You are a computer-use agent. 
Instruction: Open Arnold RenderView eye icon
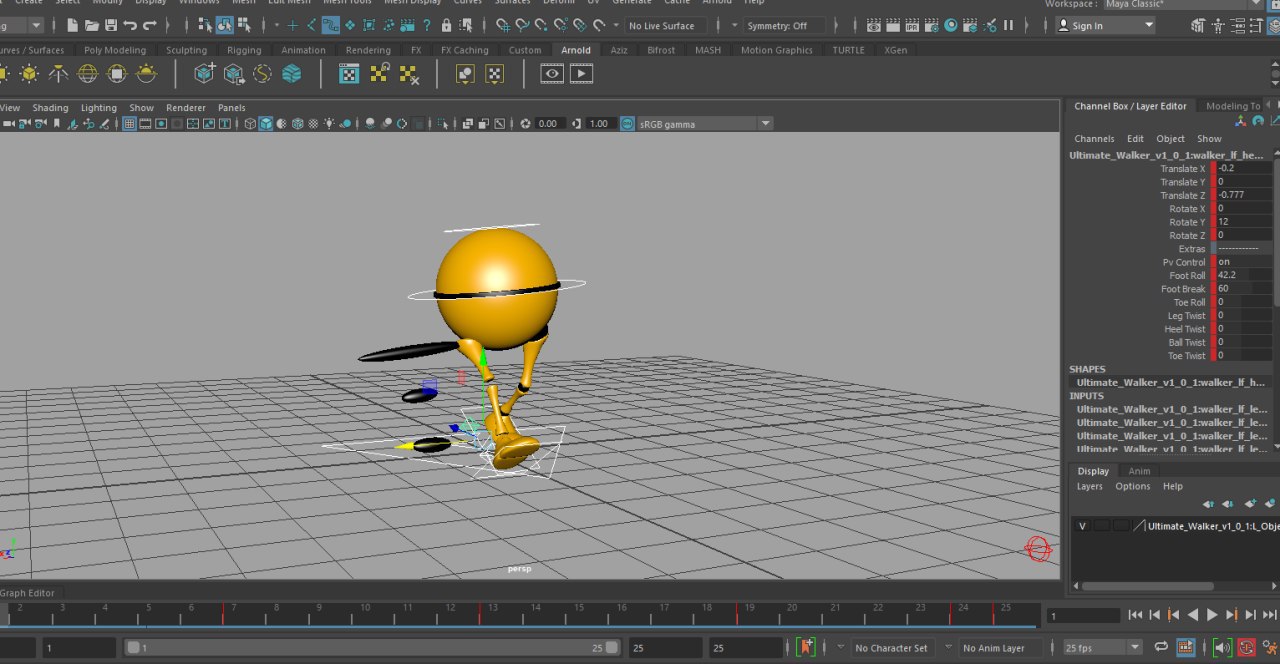[x=552, y=73]
